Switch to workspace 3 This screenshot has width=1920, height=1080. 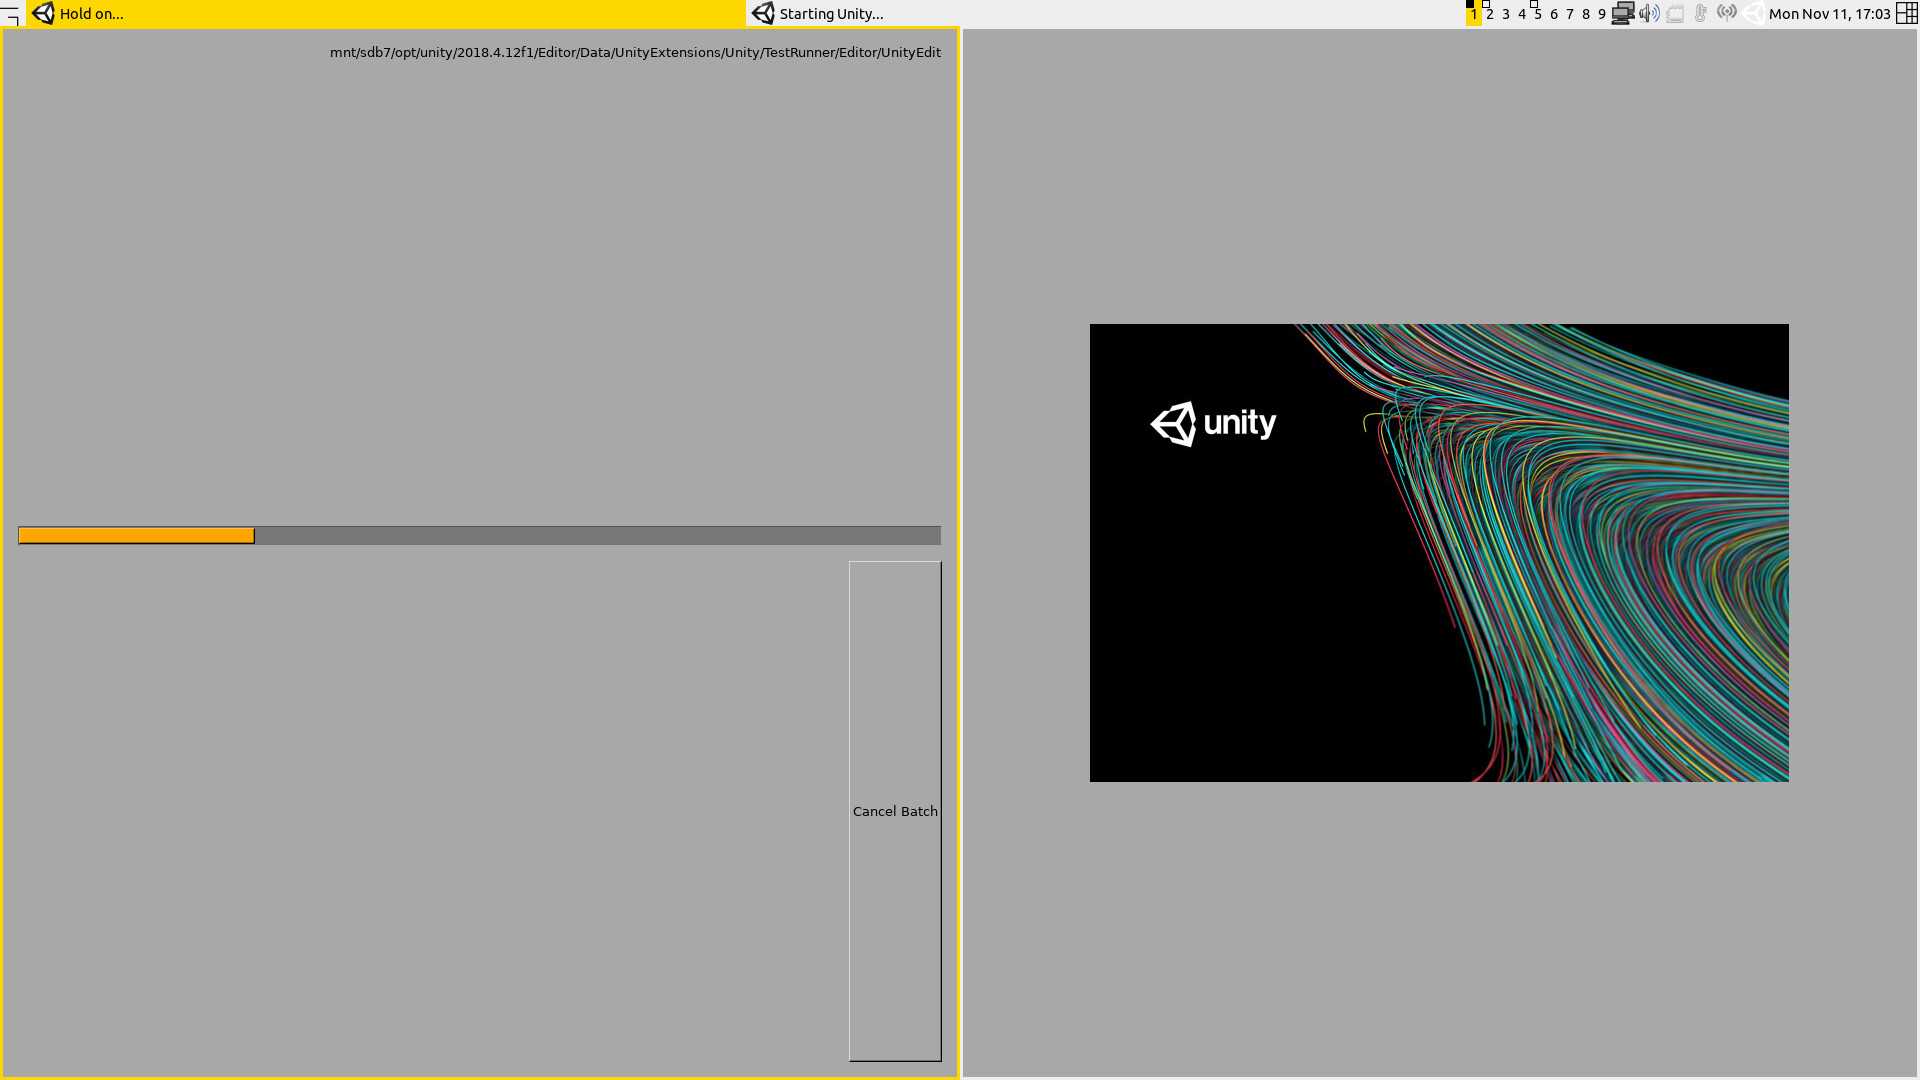[x=1505, y=14]
